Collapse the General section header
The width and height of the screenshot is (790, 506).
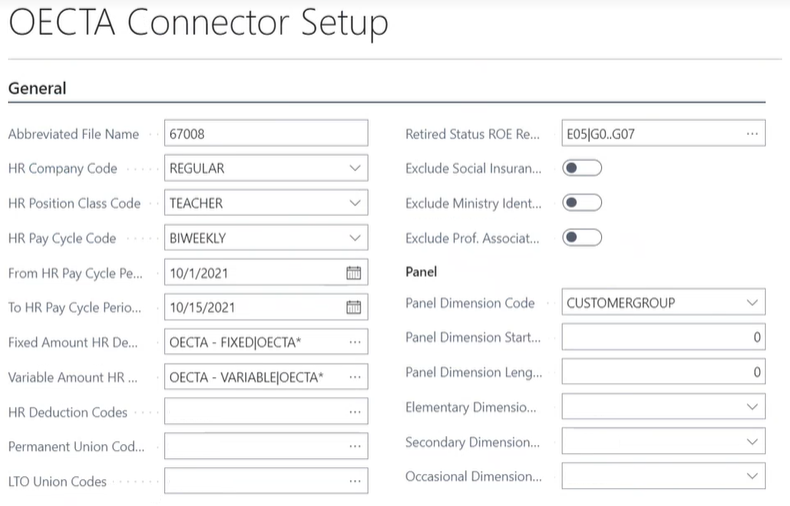click(37, 88)
